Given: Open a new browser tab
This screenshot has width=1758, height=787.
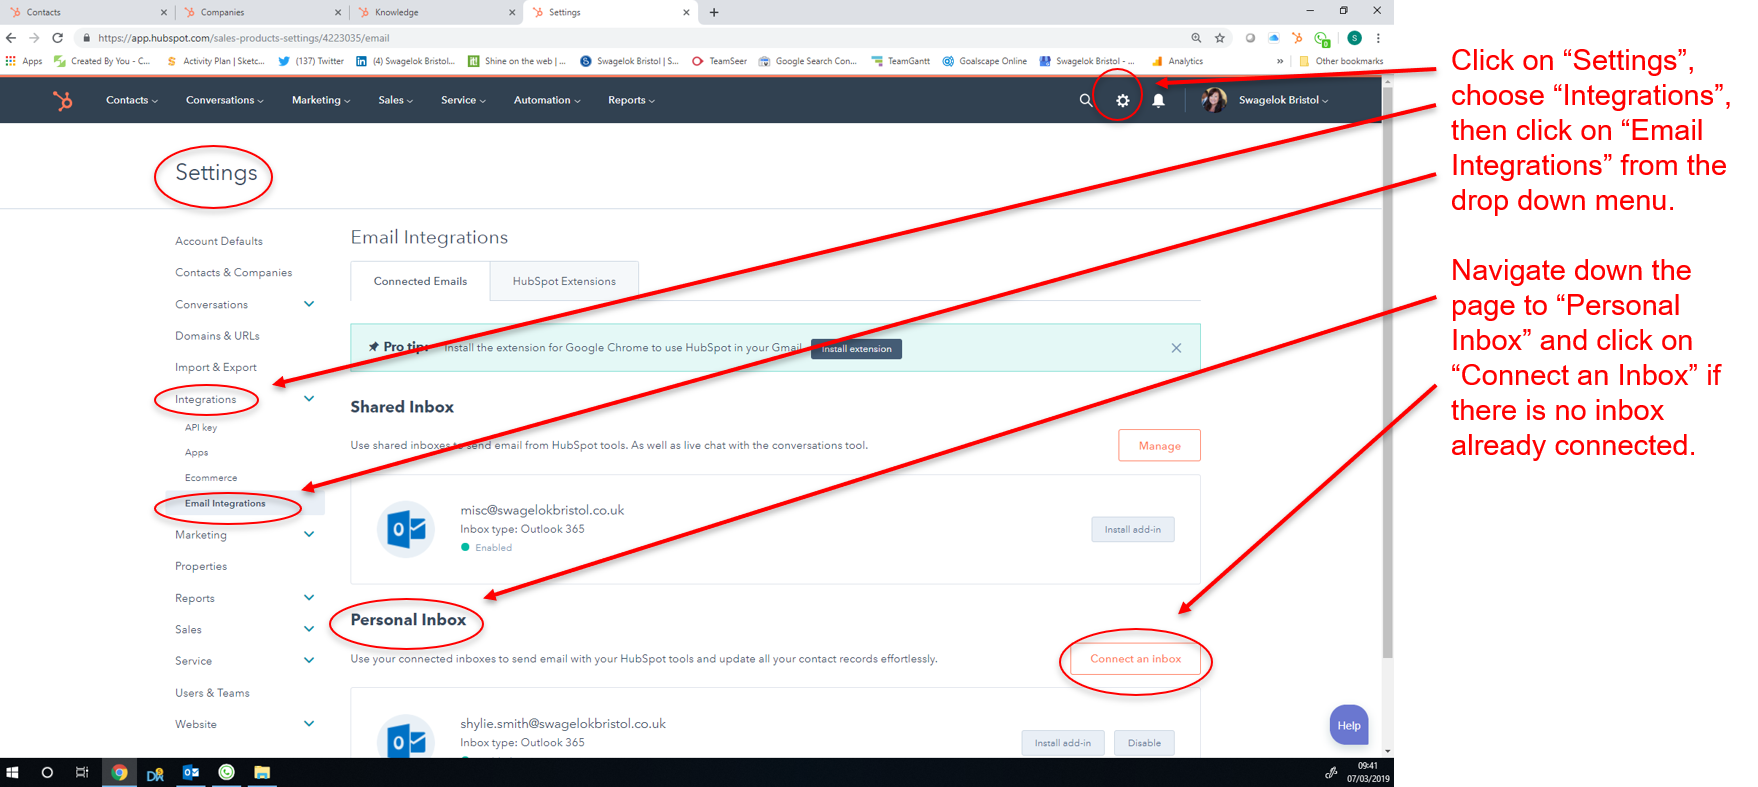Looking at the screenshot, I should 714,12.
